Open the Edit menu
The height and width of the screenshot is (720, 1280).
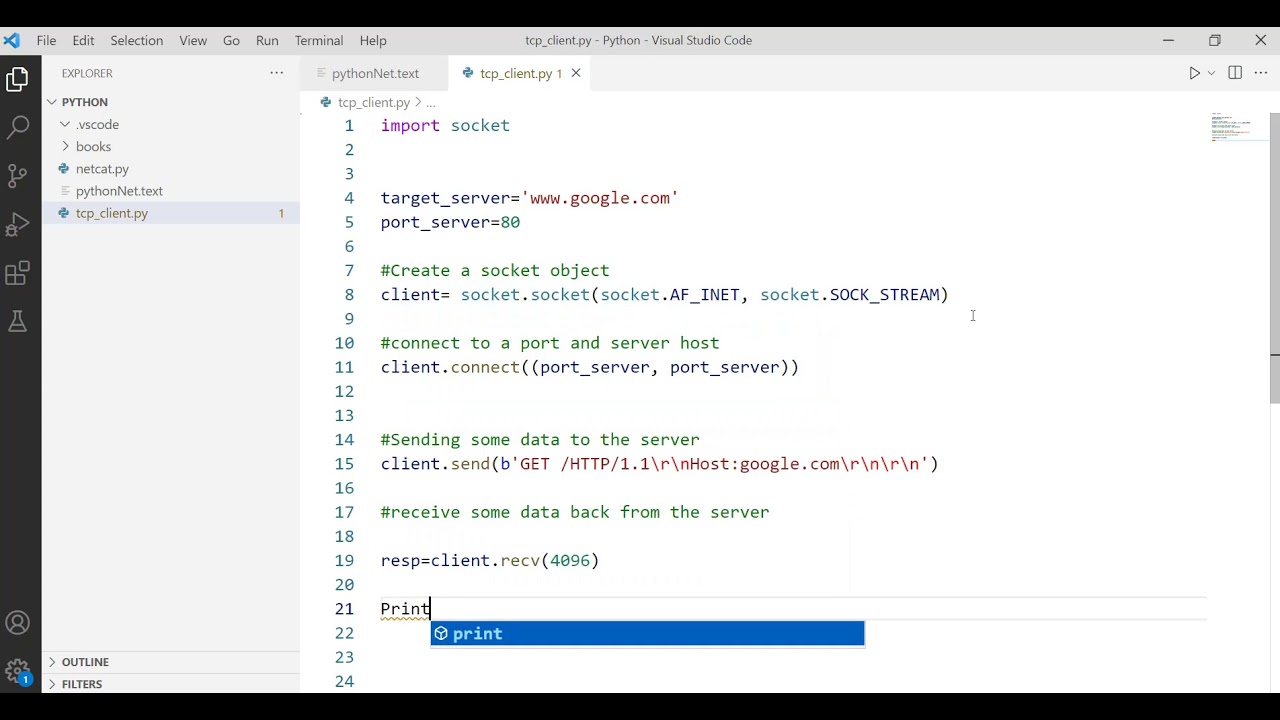pyautogui.click(x=83, y=40)
